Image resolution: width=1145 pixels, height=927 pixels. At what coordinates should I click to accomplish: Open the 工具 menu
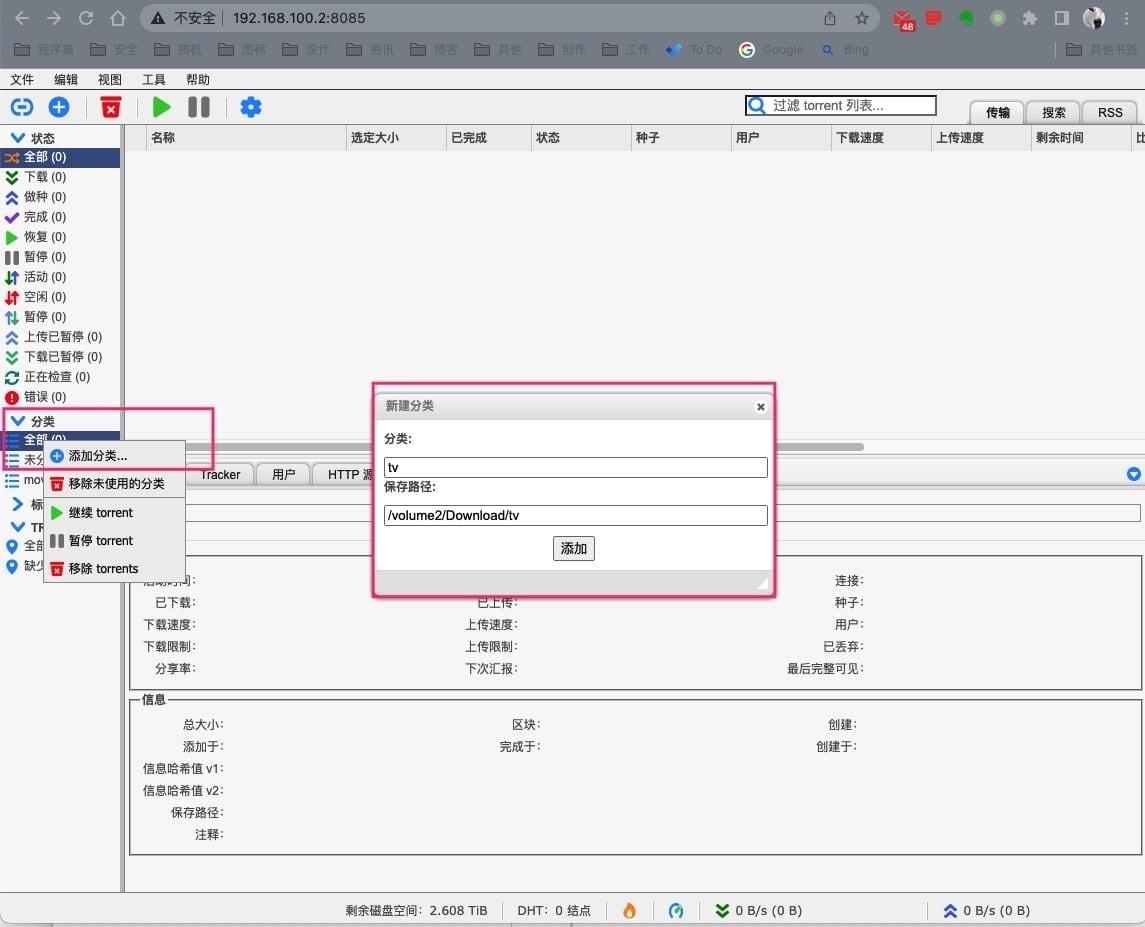click(154, 80)
